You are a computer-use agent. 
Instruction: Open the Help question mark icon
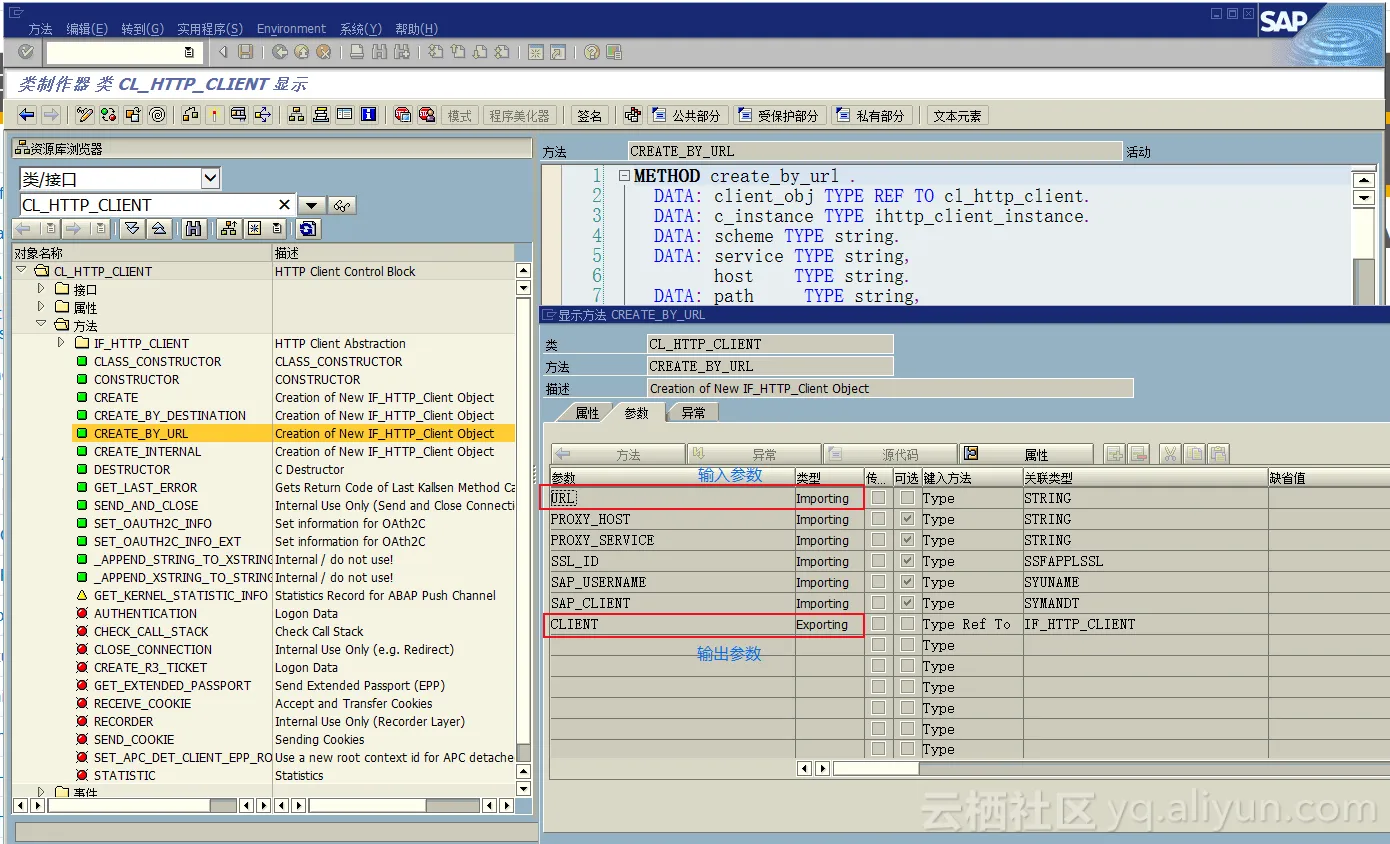click(592, 52)
